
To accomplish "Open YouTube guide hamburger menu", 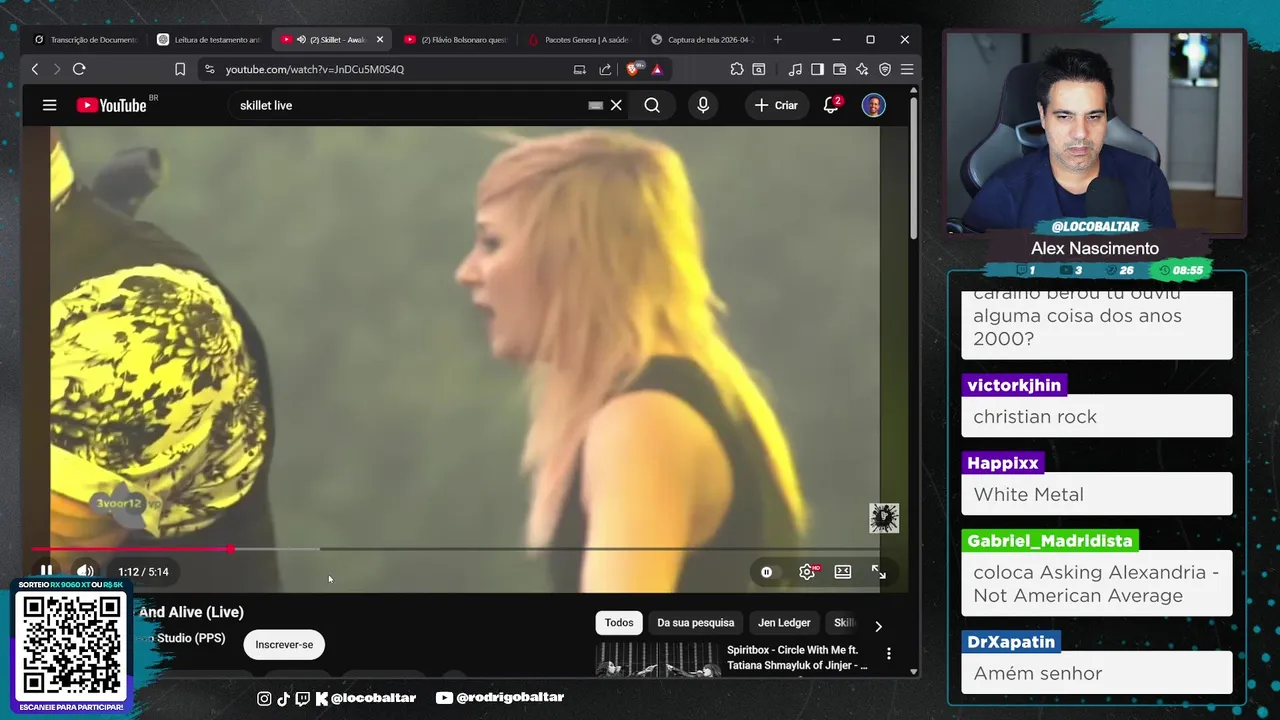I will [x=49, y=105].
